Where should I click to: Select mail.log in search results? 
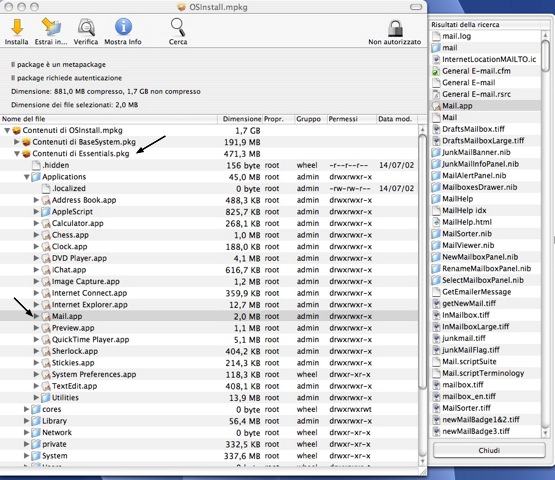coord(485,36)
